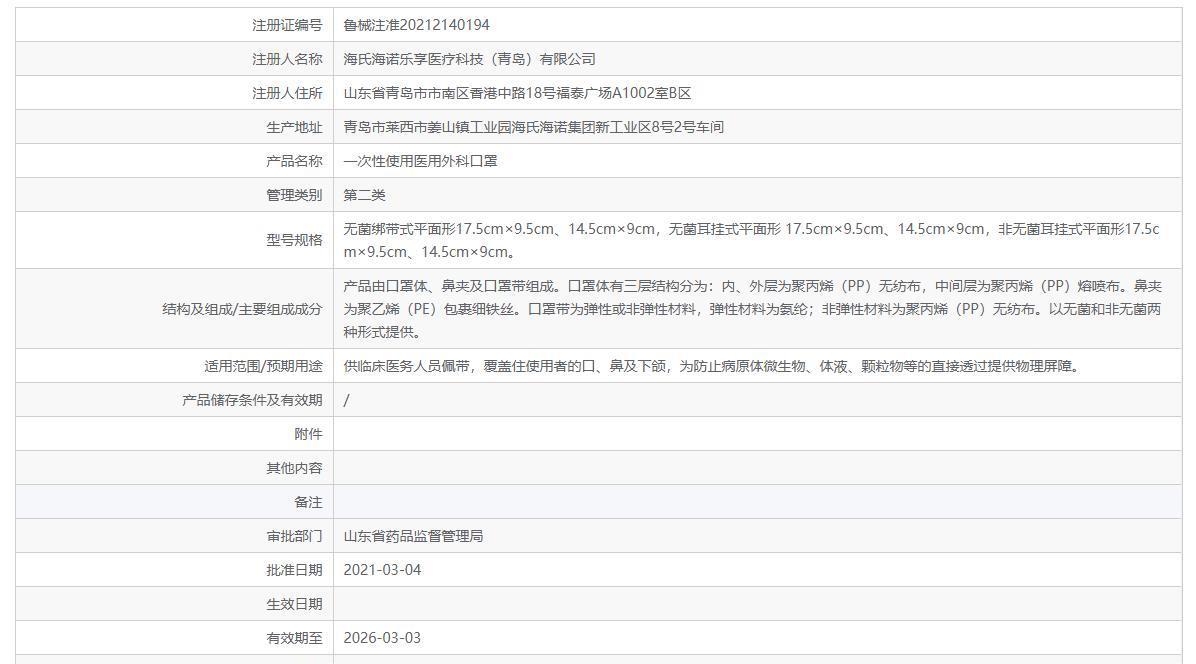Click the registrant name 海氏海诺乐享医疗科技 text

pyautogui.click(x=469, y=59)
